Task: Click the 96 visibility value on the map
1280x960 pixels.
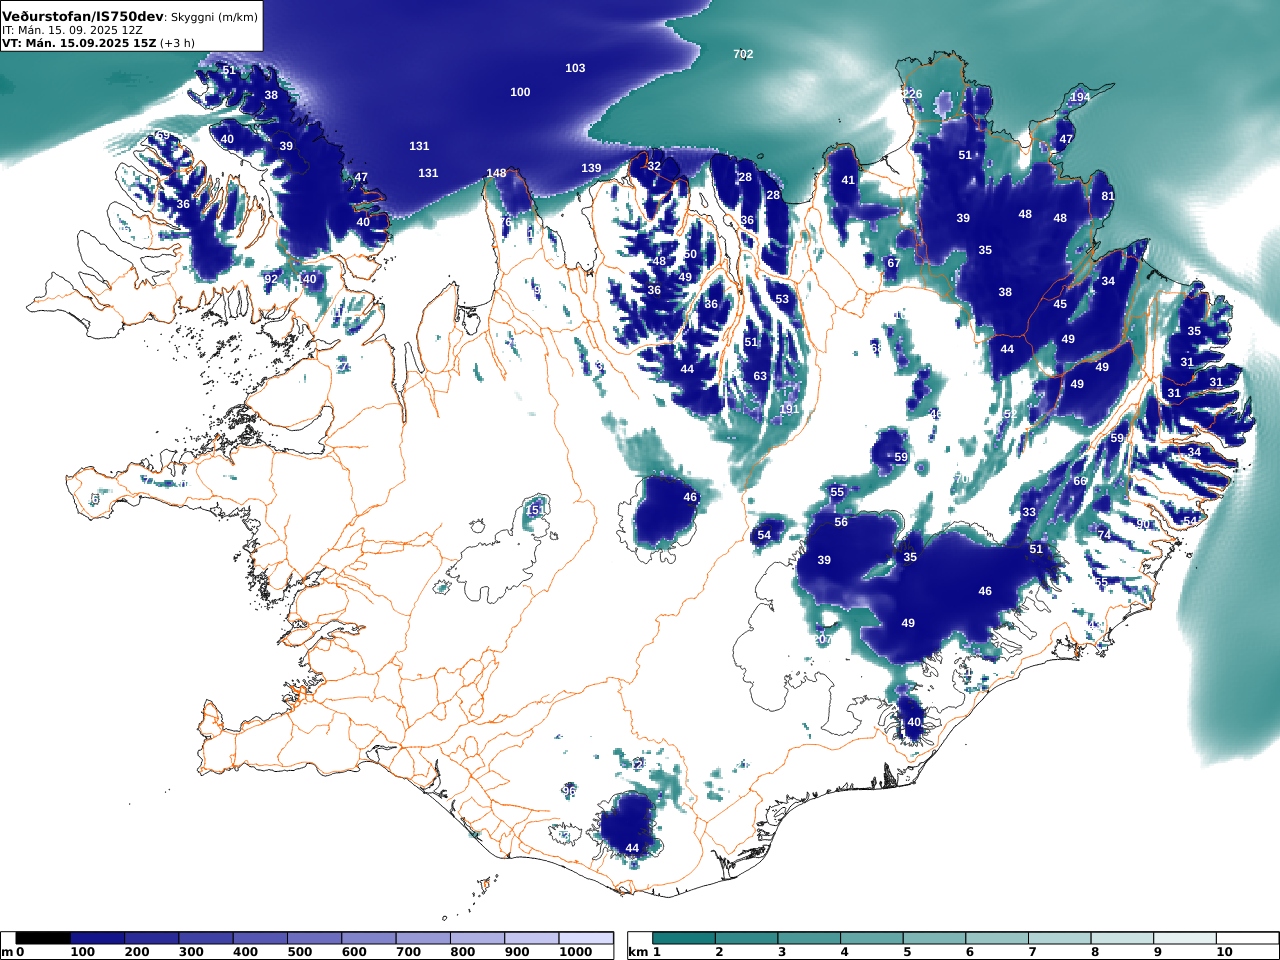Action: point(569,791)
